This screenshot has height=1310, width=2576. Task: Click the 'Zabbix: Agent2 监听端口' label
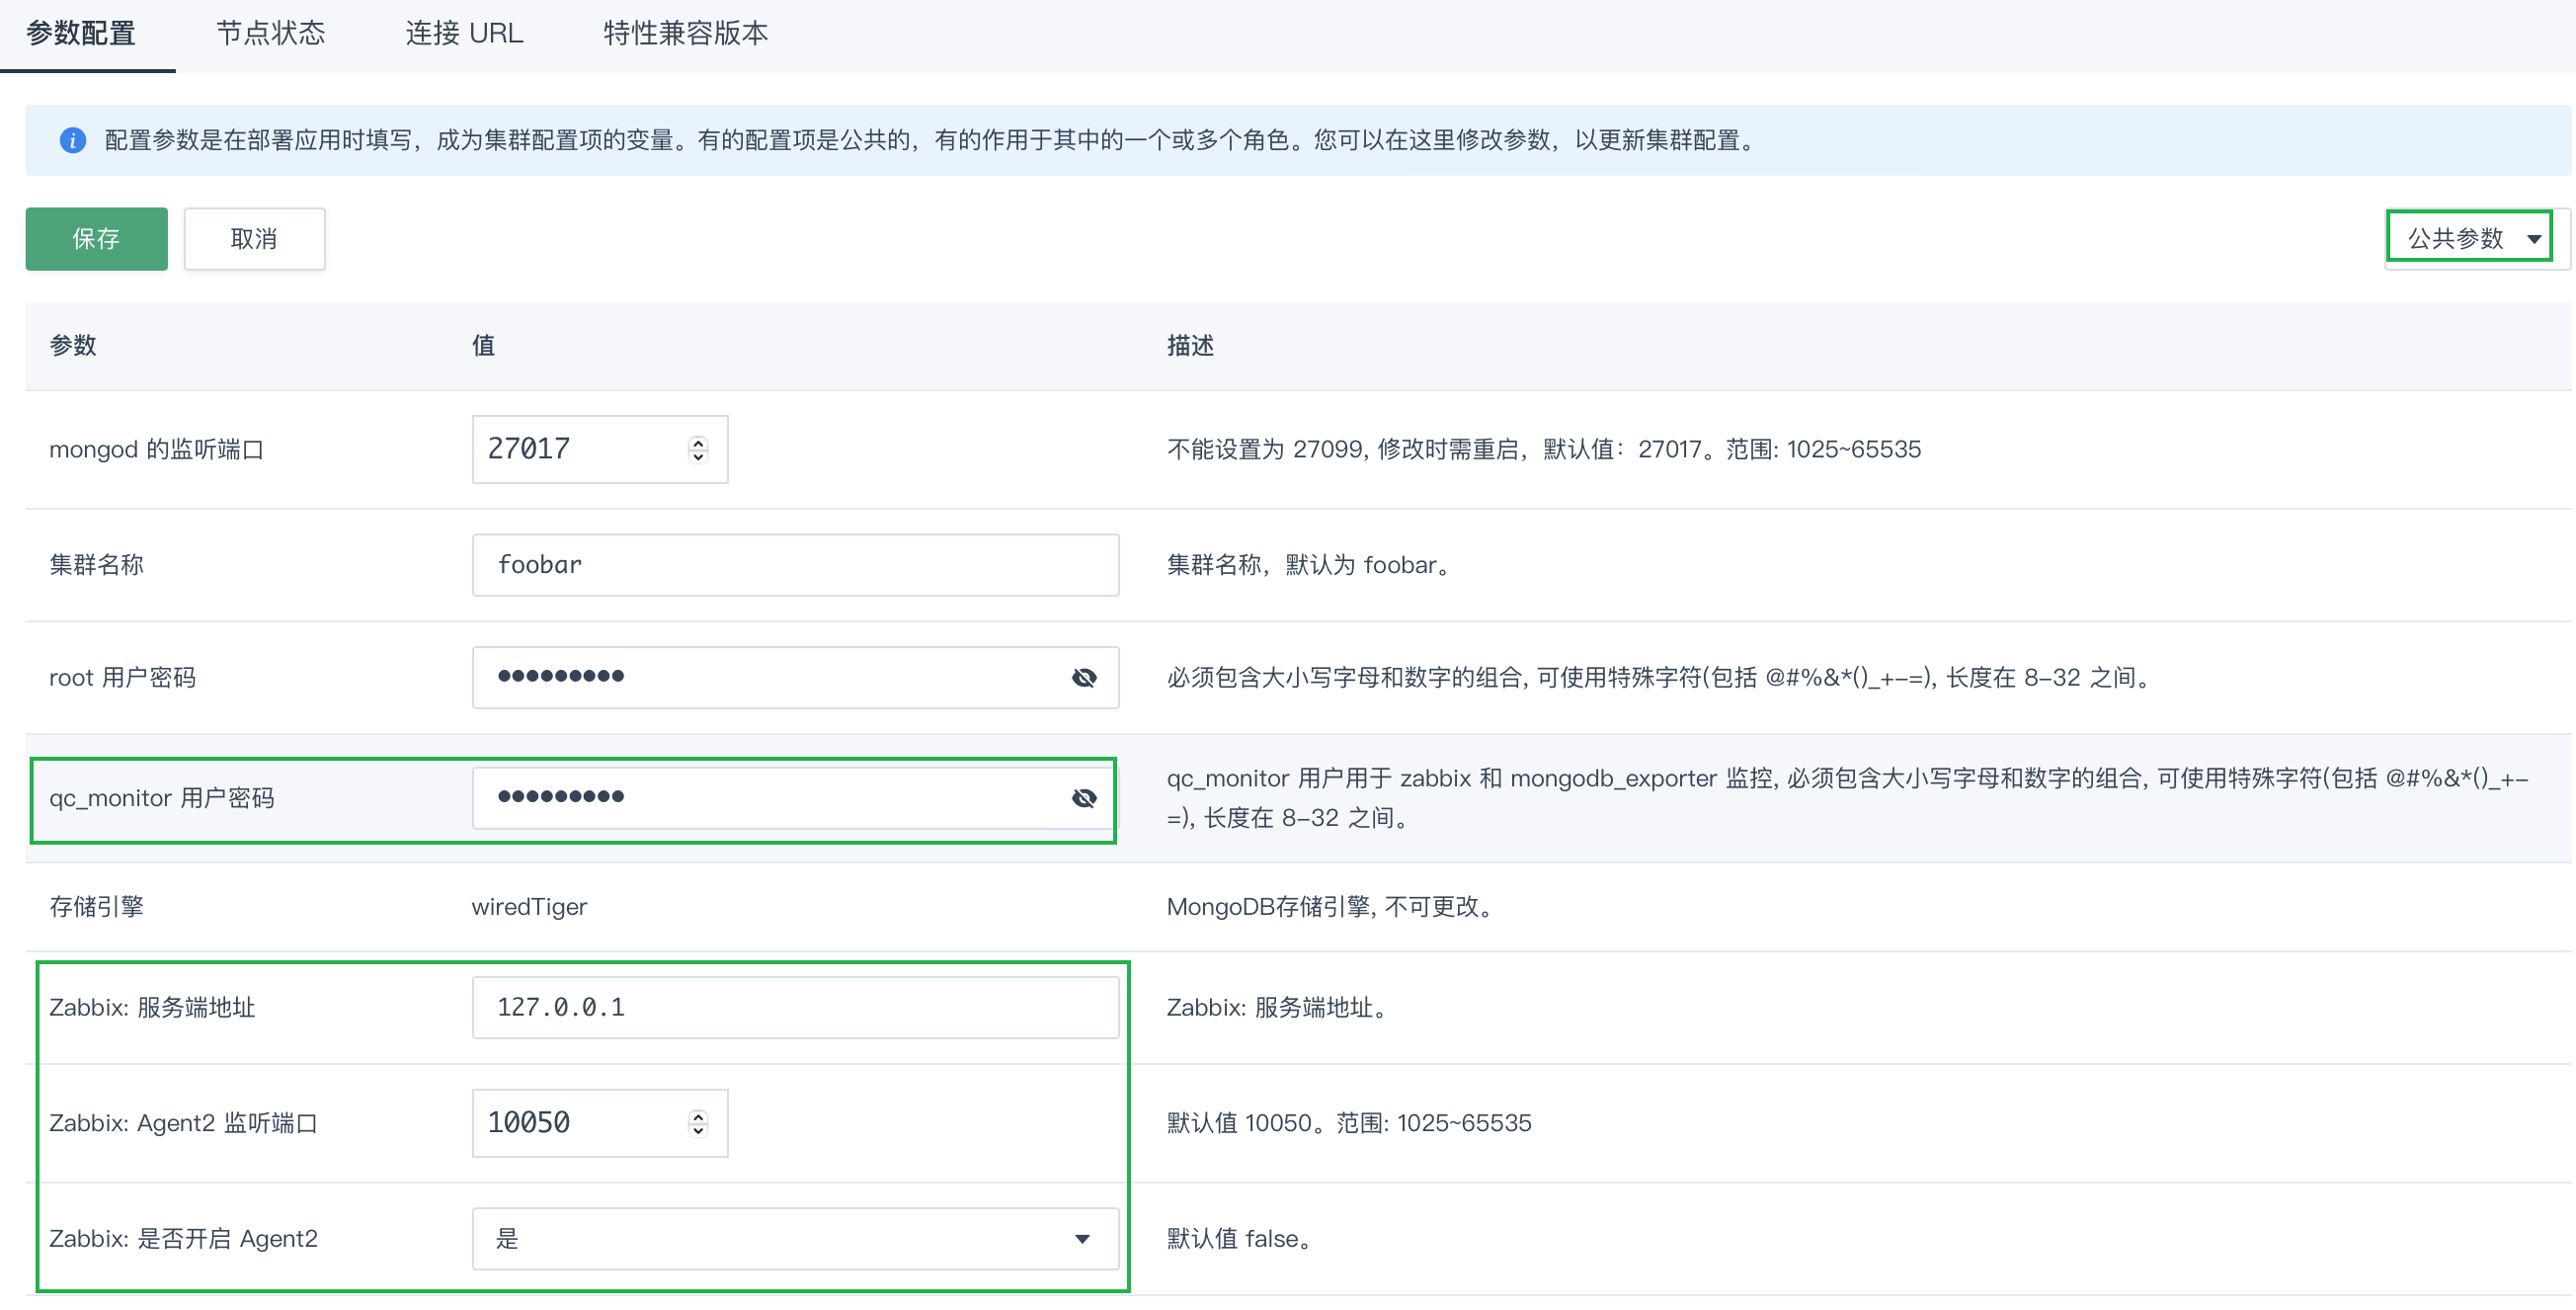(183, 1124)
